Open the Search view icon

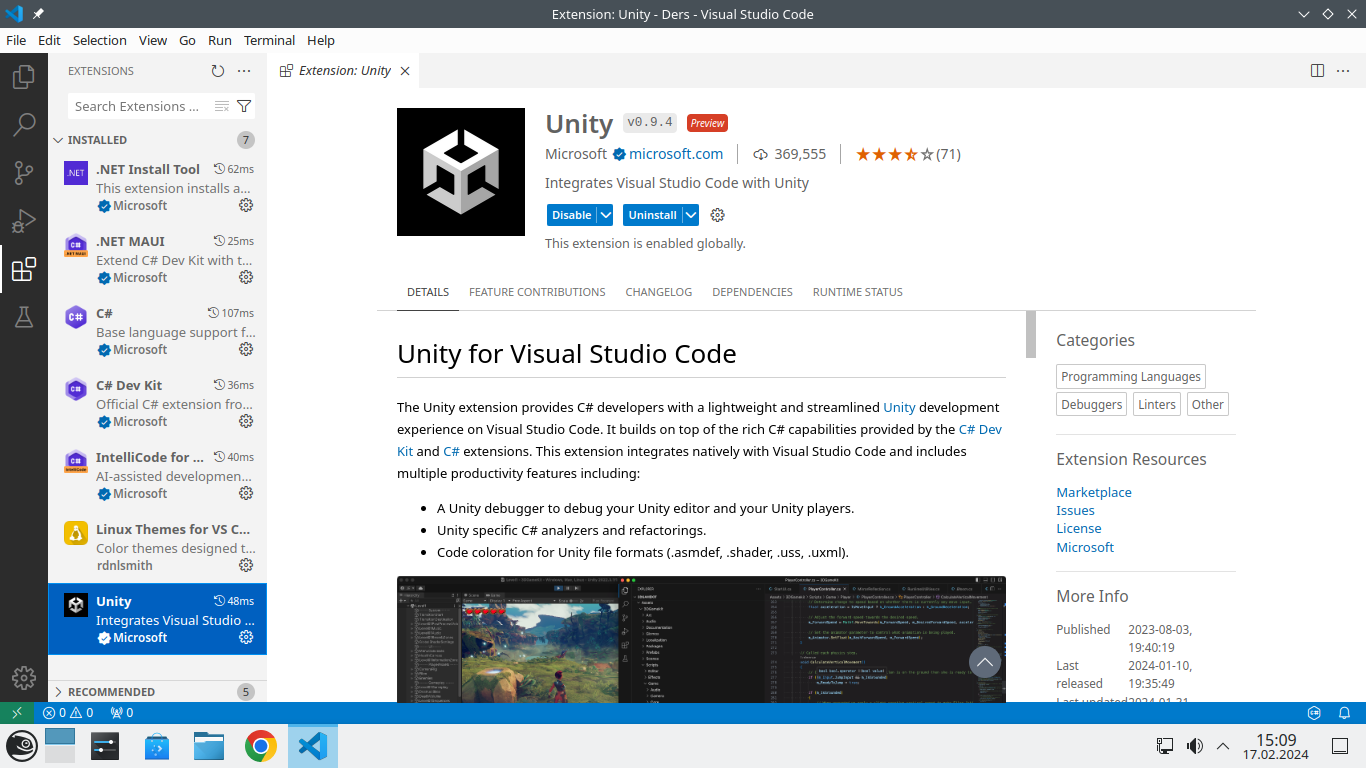24,125
